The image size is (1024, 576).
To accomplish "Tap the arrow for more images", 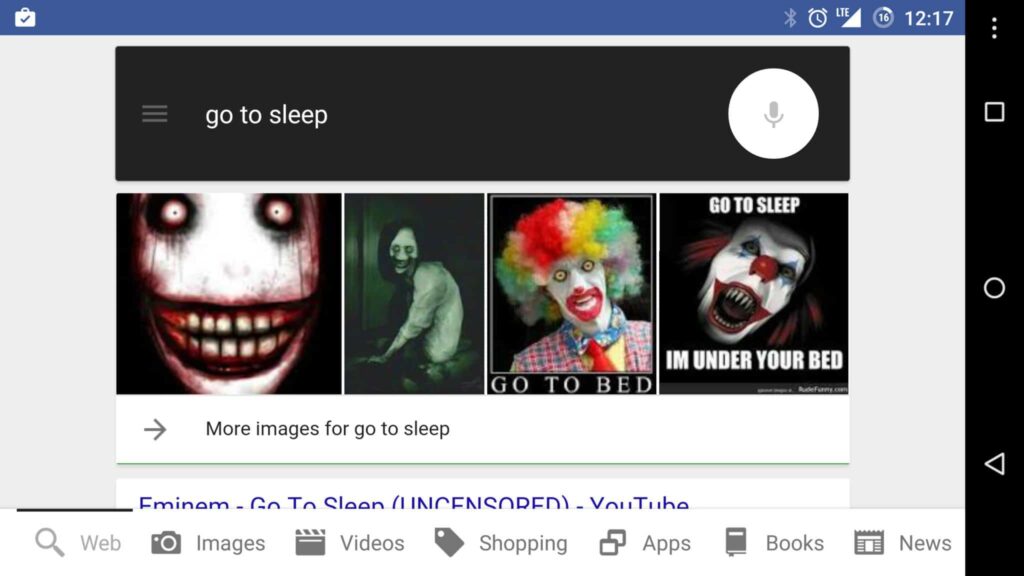I will pos(157,429).
